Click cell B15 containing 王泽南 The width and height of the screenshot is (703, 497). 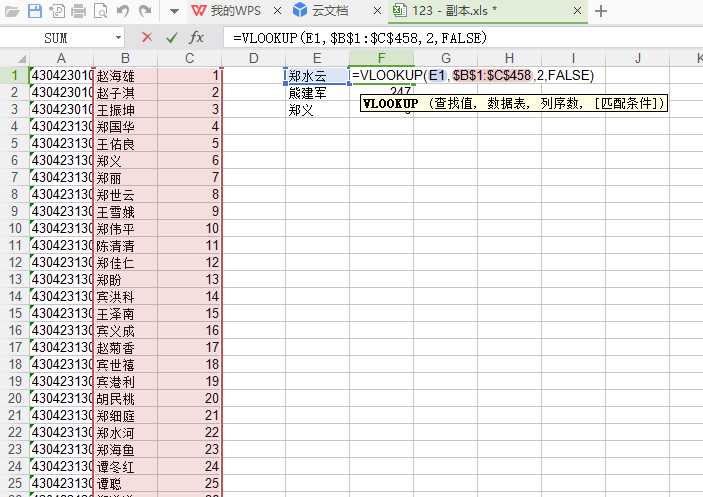(x=126, y=314)
